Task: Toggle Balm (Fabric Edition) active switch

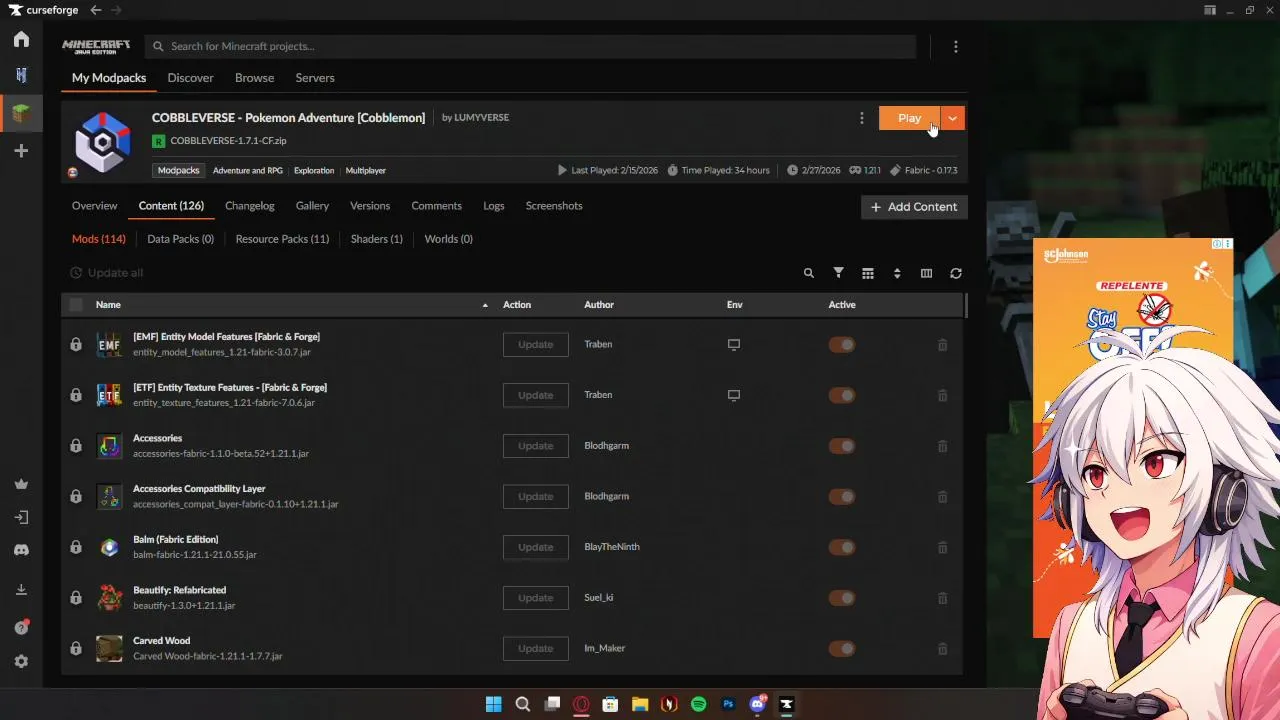Action: click(842, 547)
